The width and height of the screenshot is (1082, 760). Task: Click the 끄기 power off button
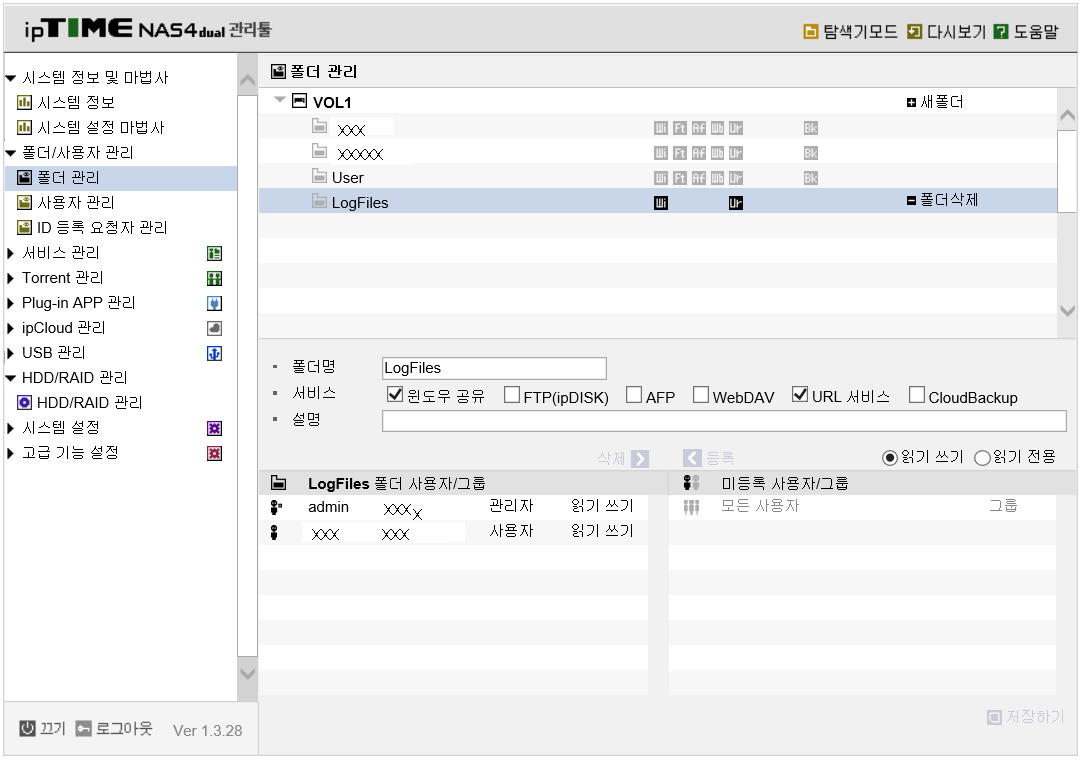[x=42, y=728]
